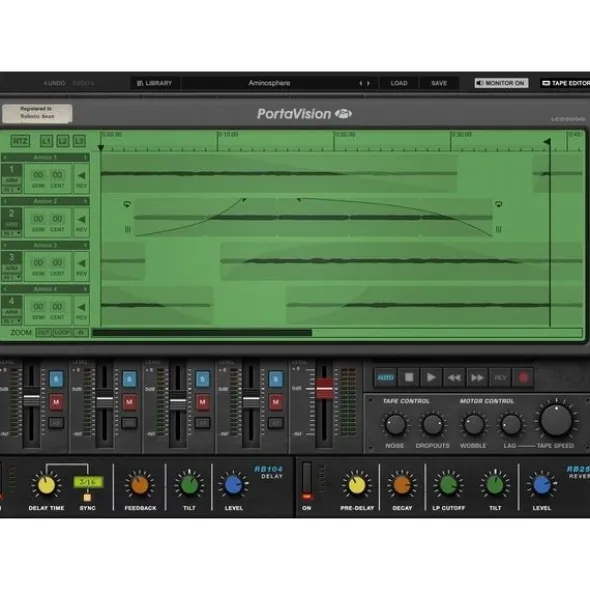This screenshot has width=590, height=591.
Task: Select the previous preset arrow
Action: (361, 83)
